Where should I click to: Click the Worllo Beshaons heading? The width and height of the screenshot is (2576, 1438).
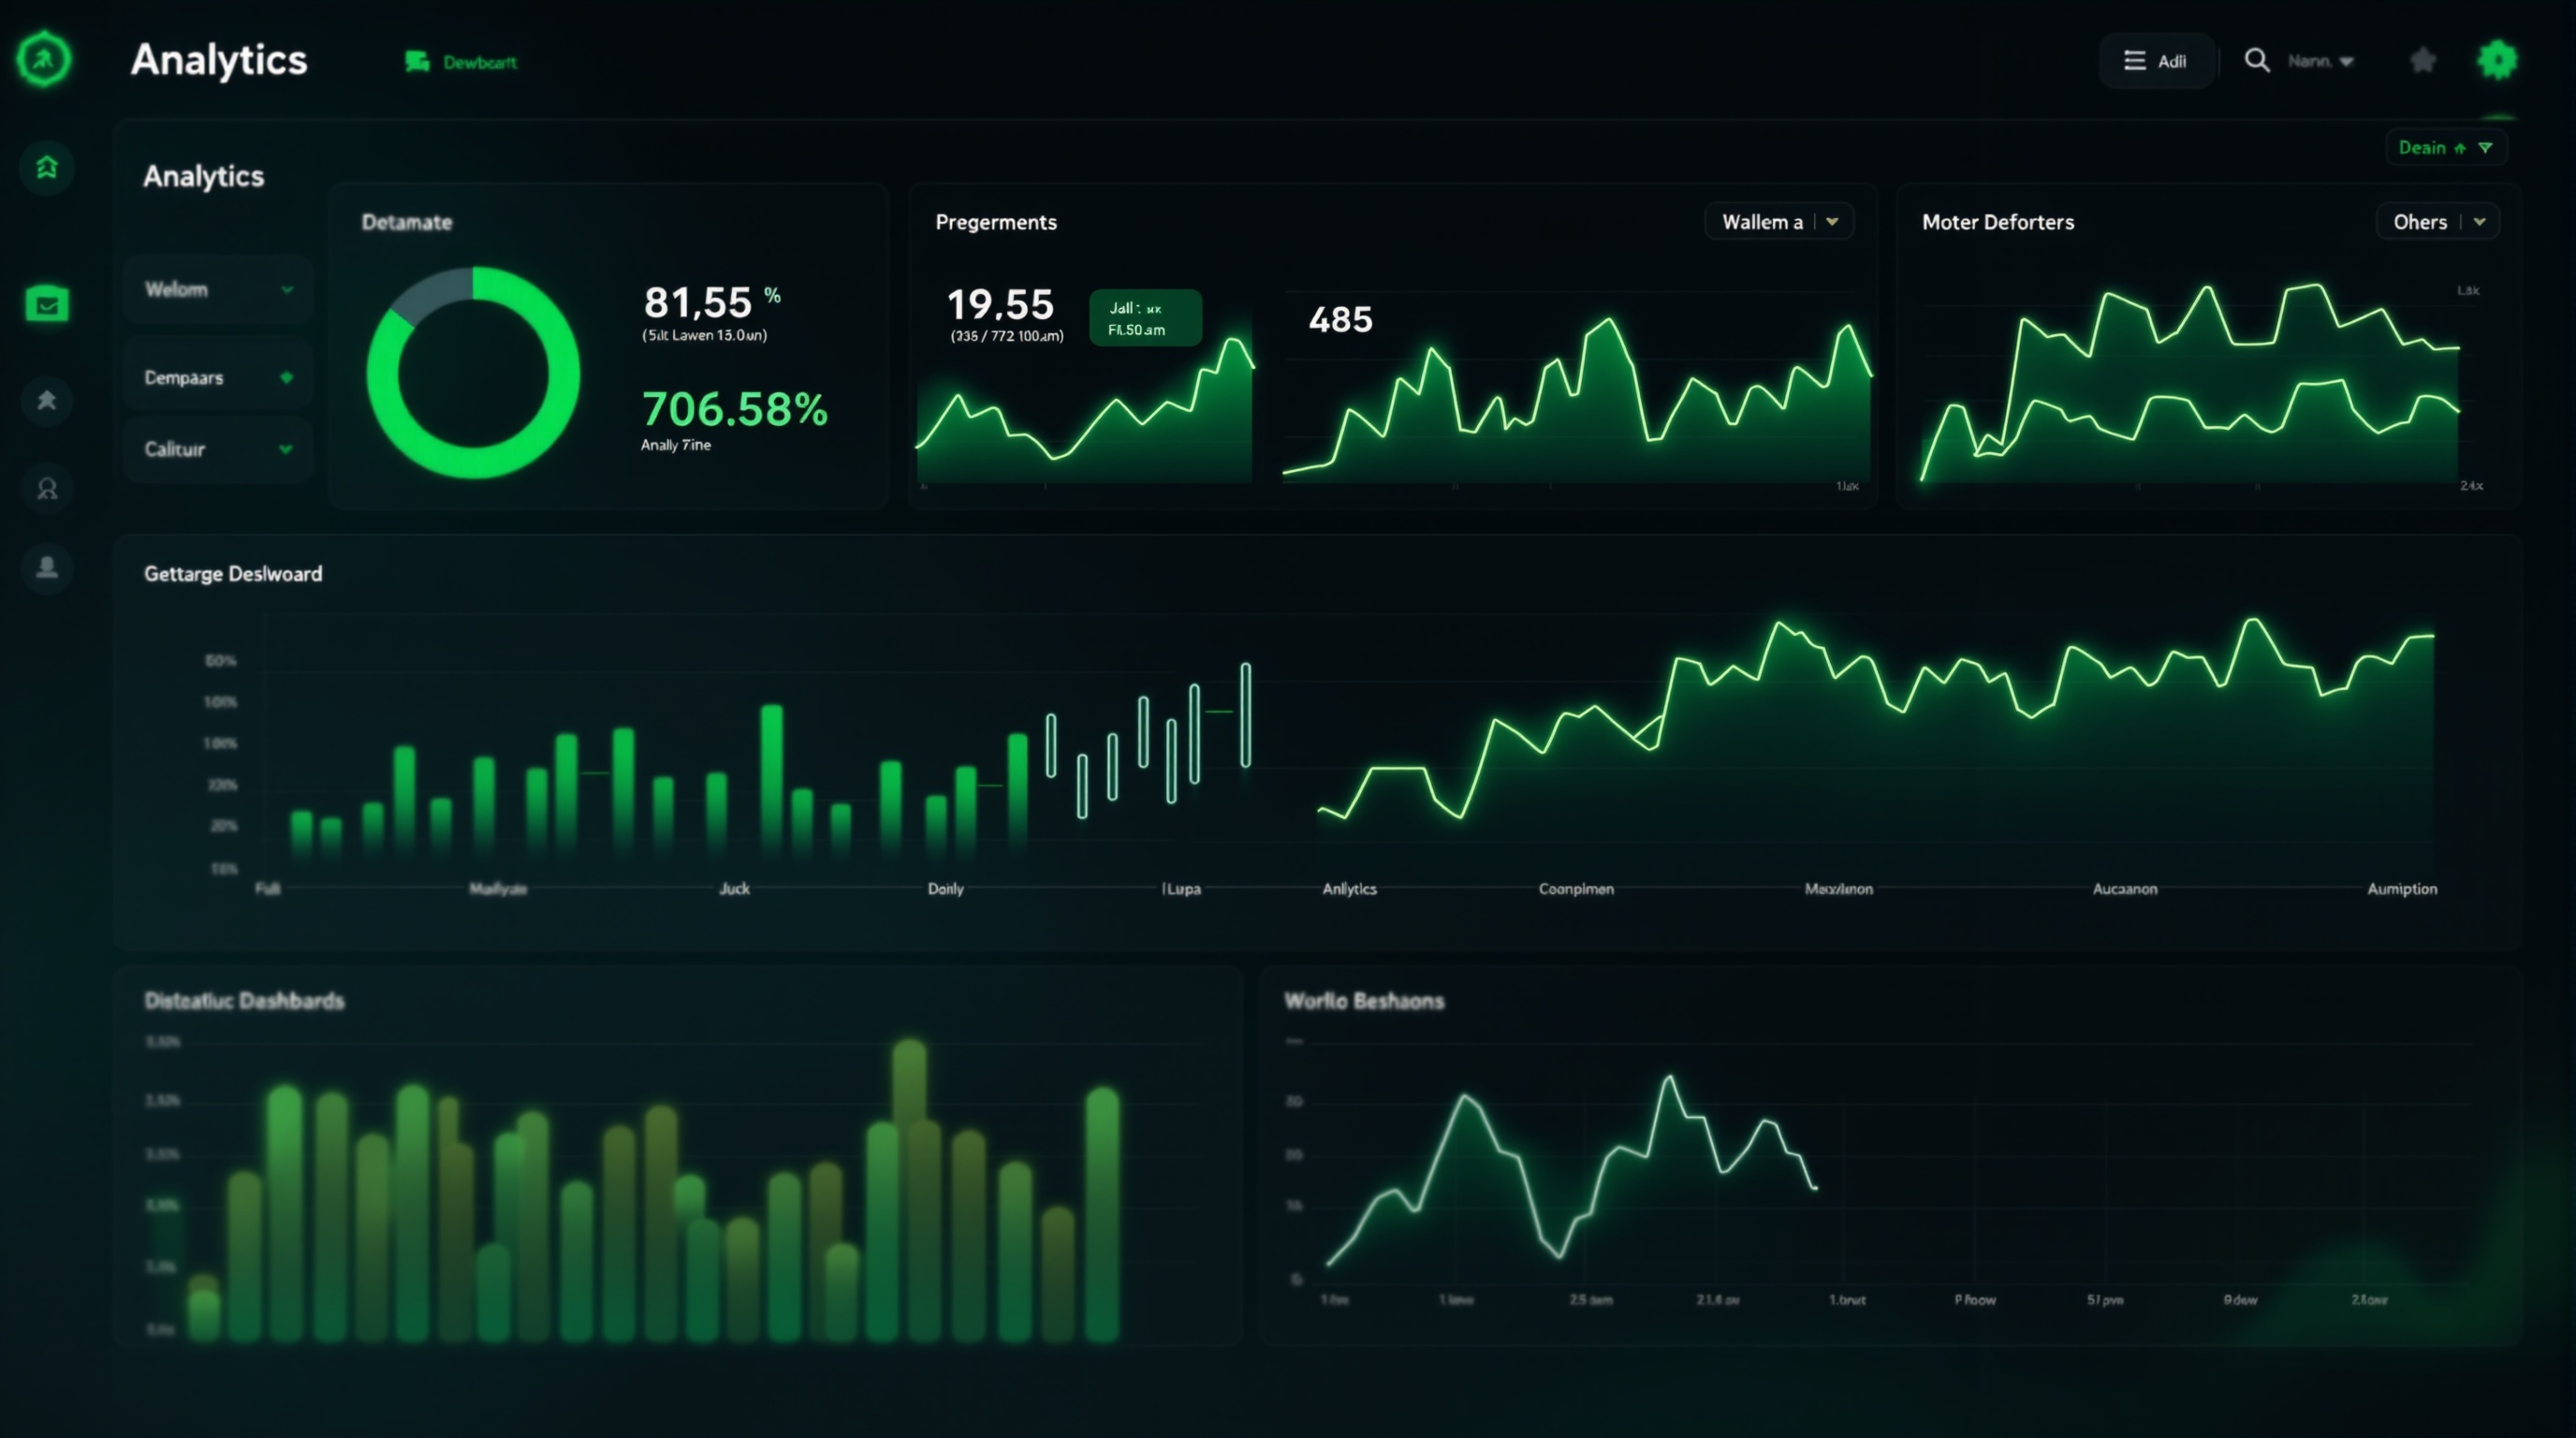click(1364, 1001)
